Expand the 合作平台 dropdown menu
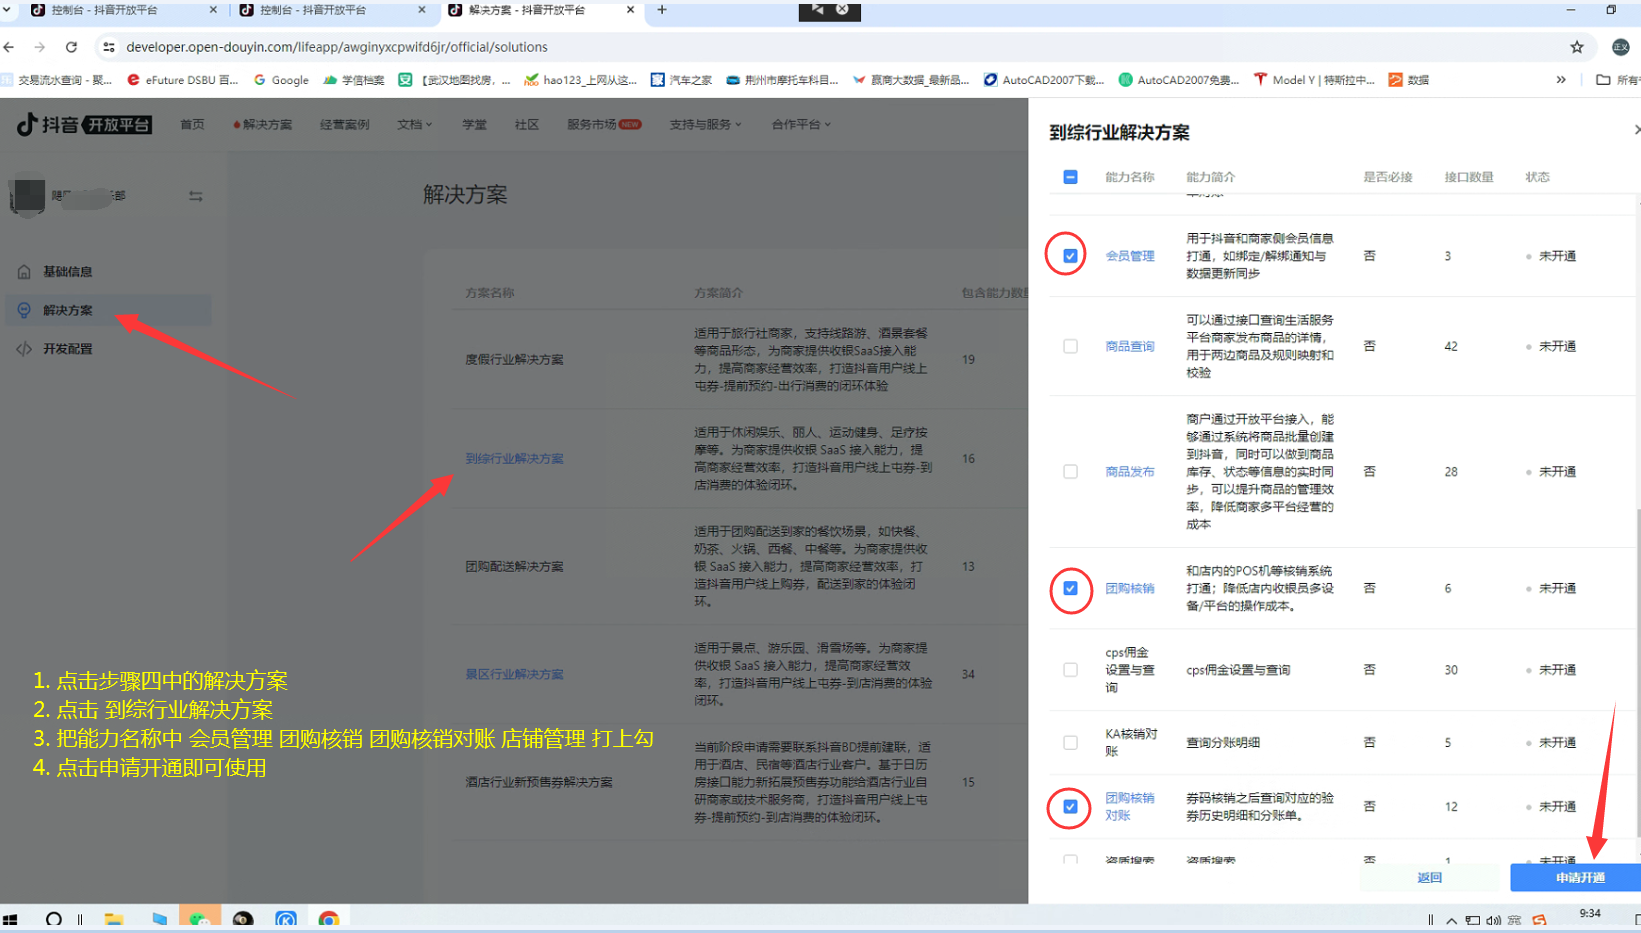The width and height of the screenshot is (1641, 933). (x=801, y=125)
